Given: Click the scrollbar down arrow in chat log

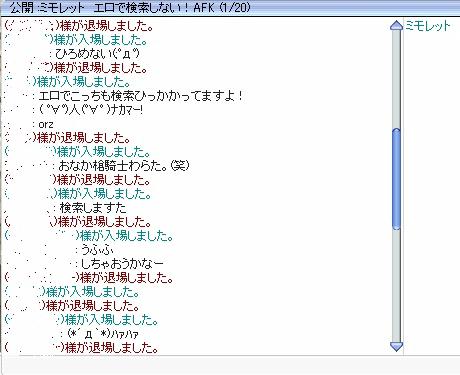Looking at the screenshot, I should (396, 347).
